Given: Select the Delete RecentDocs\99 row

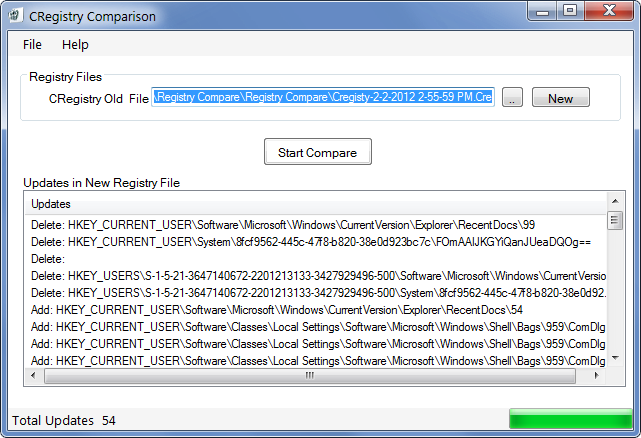Looking at the screenshot, I should click(283, 225).
